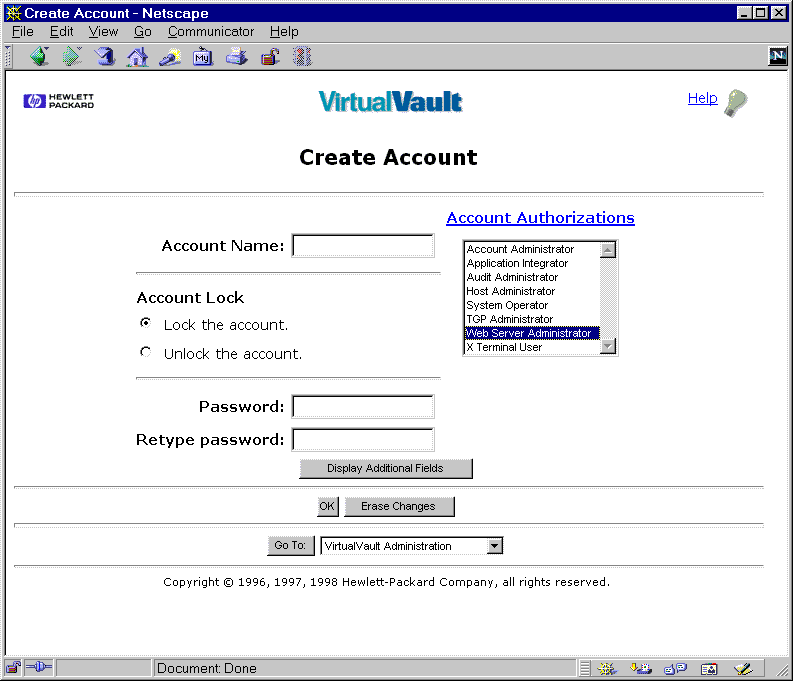Click the Go To button
793x681 pixels.
[x=290, y=546]
